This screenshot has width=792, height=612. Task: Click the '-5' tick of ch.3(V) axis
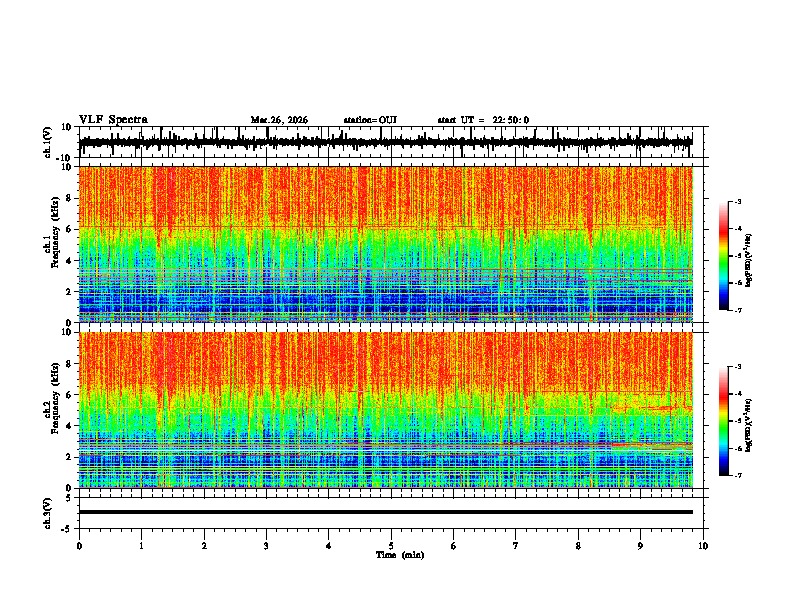coord(68,529)
